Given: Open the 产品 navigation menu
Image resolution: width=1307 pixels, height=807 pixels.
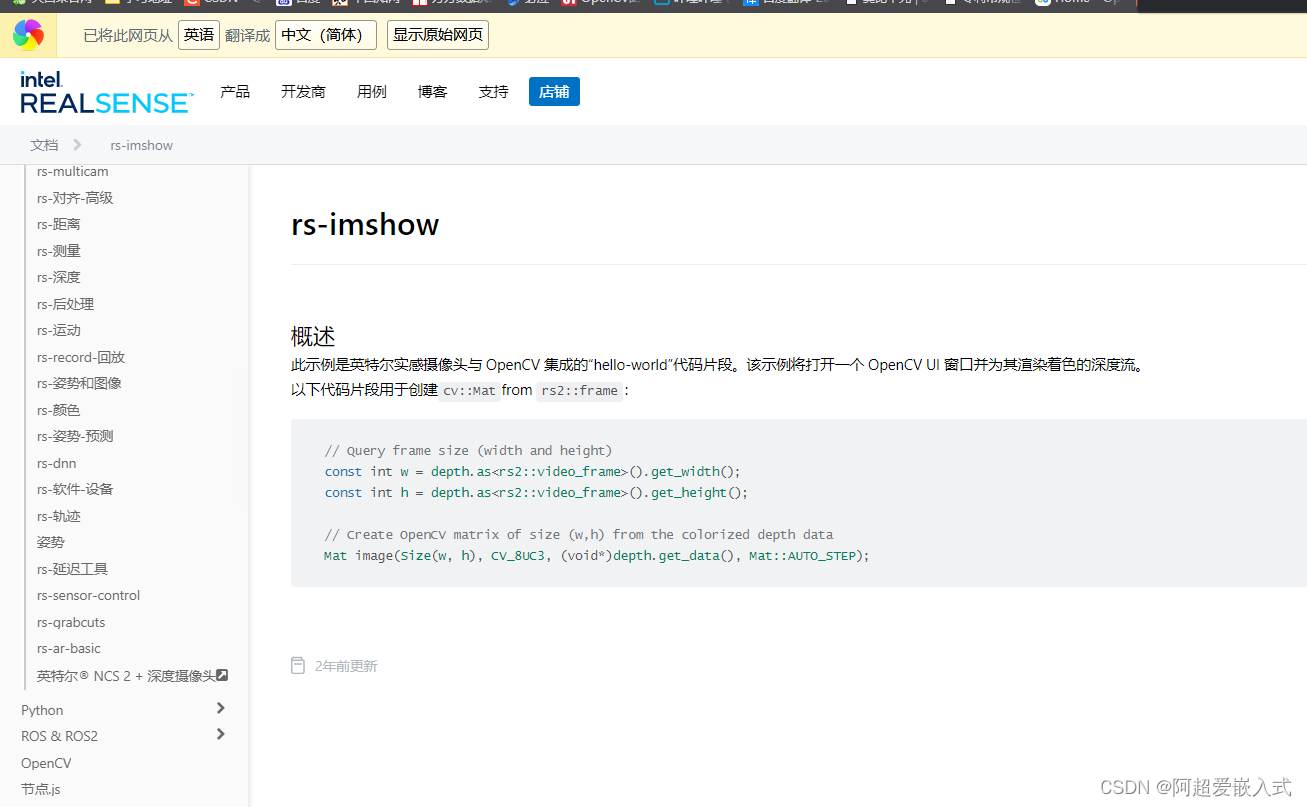Looking at the screenshot, I should (235, 92).
